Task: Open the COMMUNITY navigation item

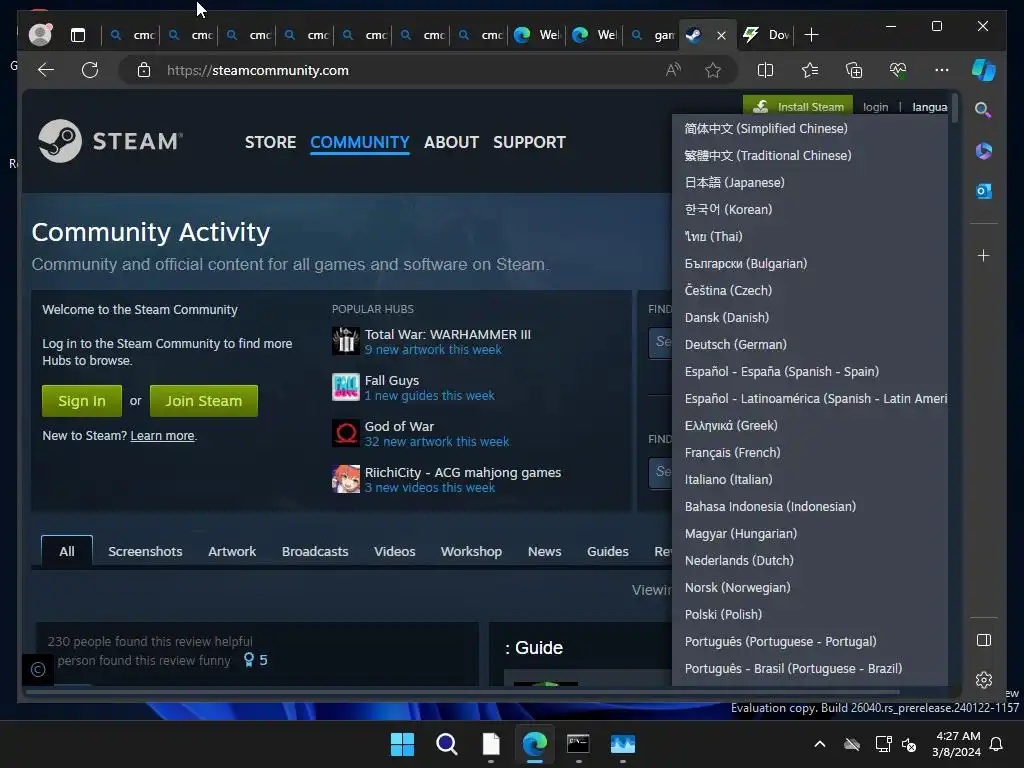Action: point(360,142)
